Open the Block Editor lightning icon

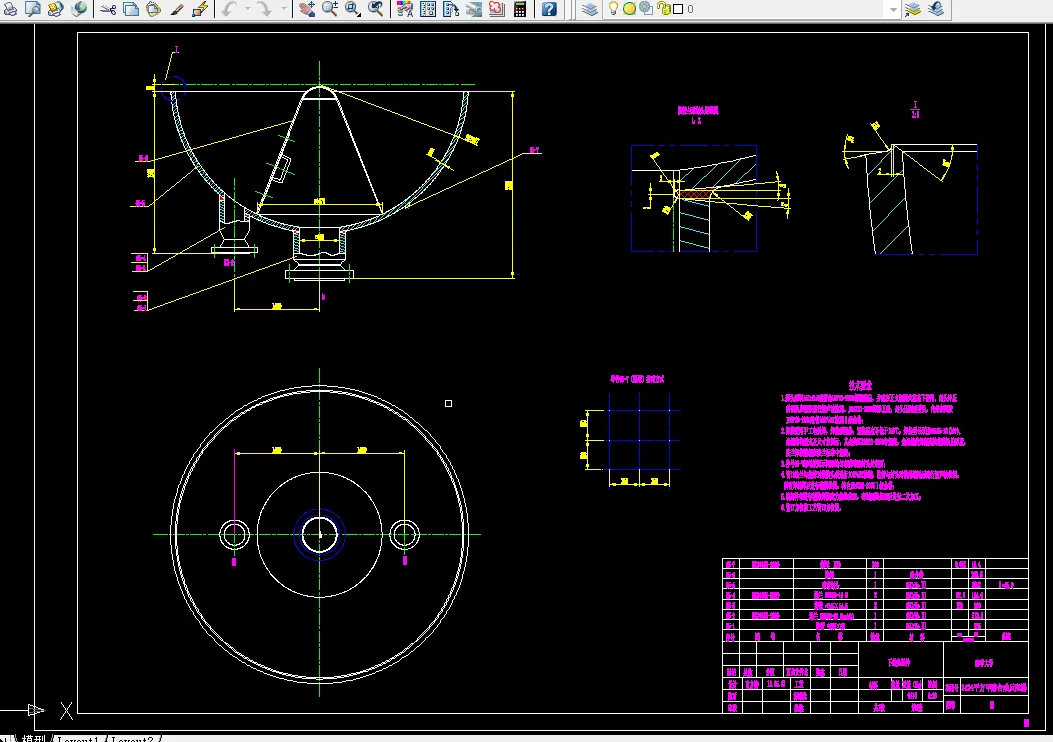click(199, 9)
